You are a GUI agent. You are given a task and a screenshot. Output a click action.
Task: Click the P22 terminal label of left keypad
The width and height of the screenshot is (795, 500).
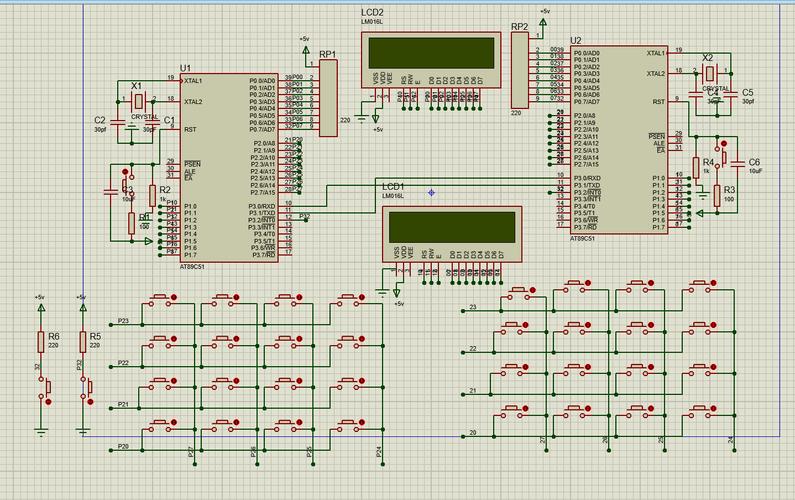[123, 363]
